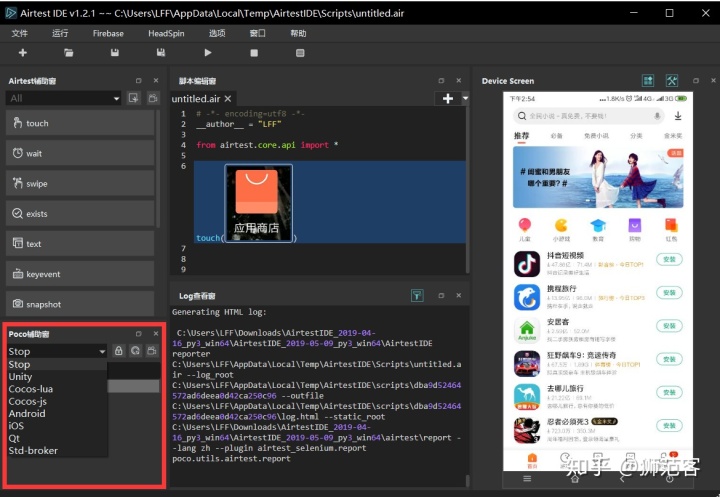Float the Poco assistant panel
720x497 pixels.
click(x=139, y=334)
